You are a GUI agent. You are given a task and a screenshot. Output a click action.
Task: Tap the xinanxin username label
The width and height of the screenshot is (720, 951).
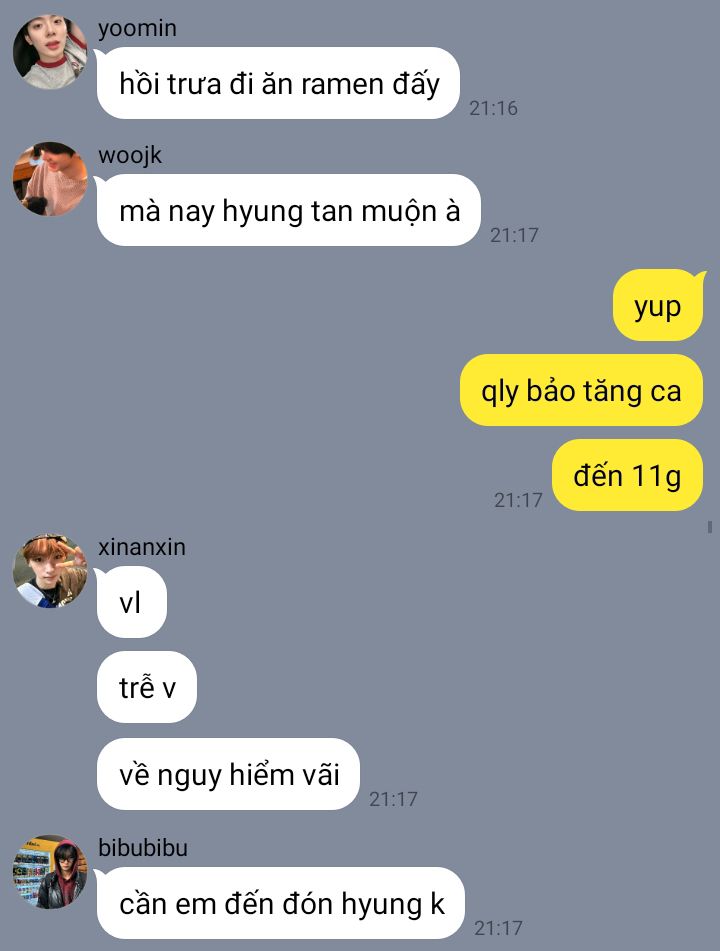pyautogui.click(x=142, y=546)
